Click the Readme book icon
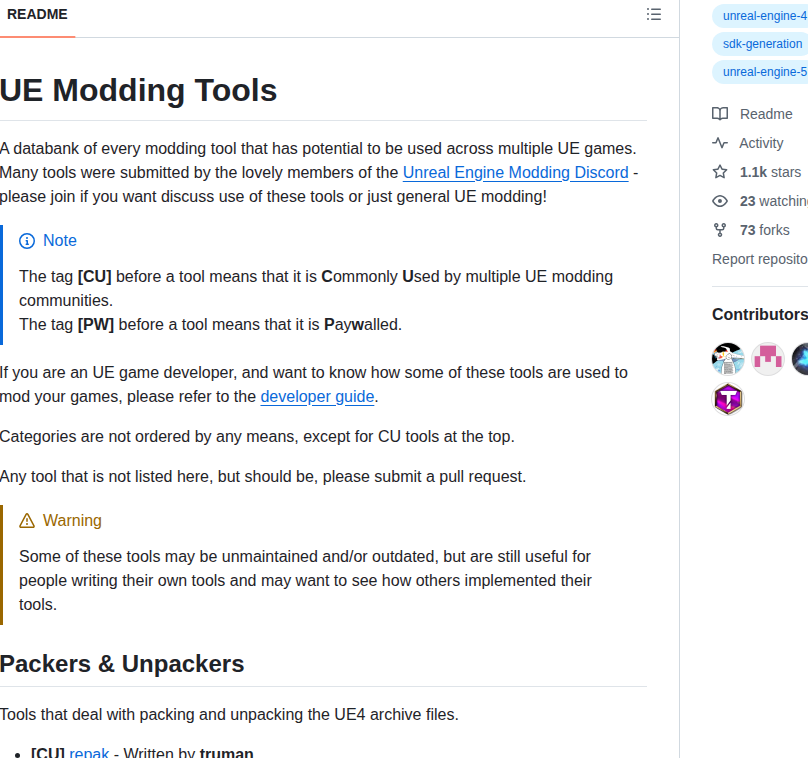The width and height of the screenshot is (808, 758). pos(720,114)
